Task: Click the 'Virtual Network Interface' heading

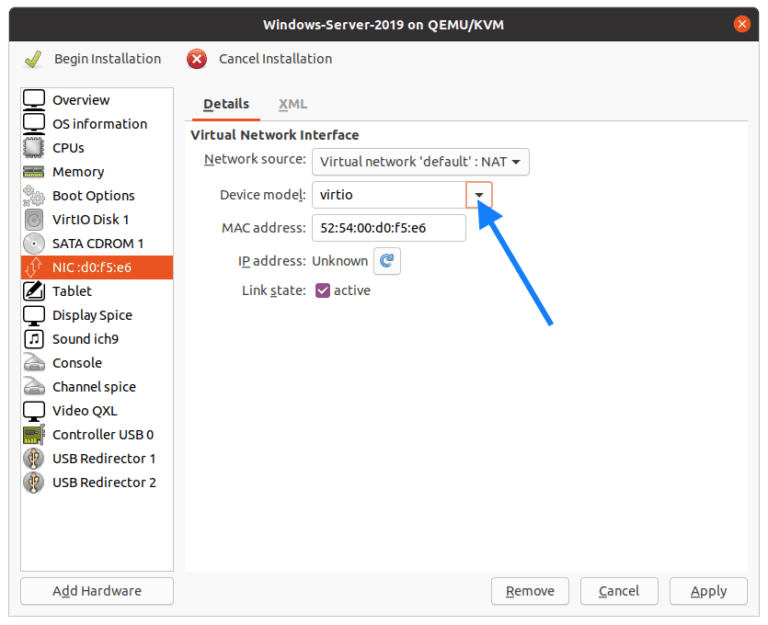Action: tap(275, 135)
